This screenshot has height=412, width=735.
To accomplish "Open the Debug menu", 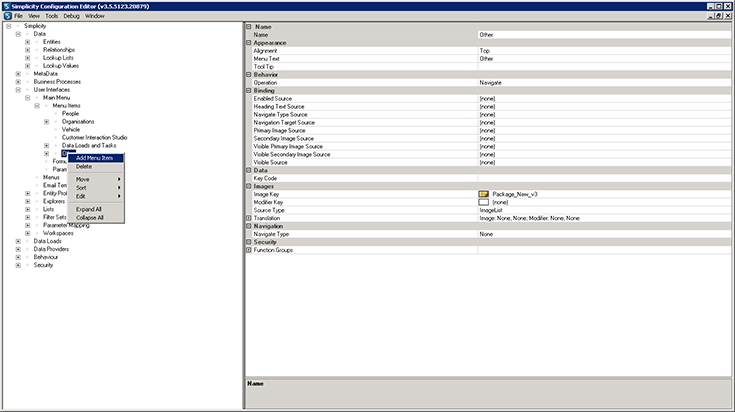I will pos(71,16).
